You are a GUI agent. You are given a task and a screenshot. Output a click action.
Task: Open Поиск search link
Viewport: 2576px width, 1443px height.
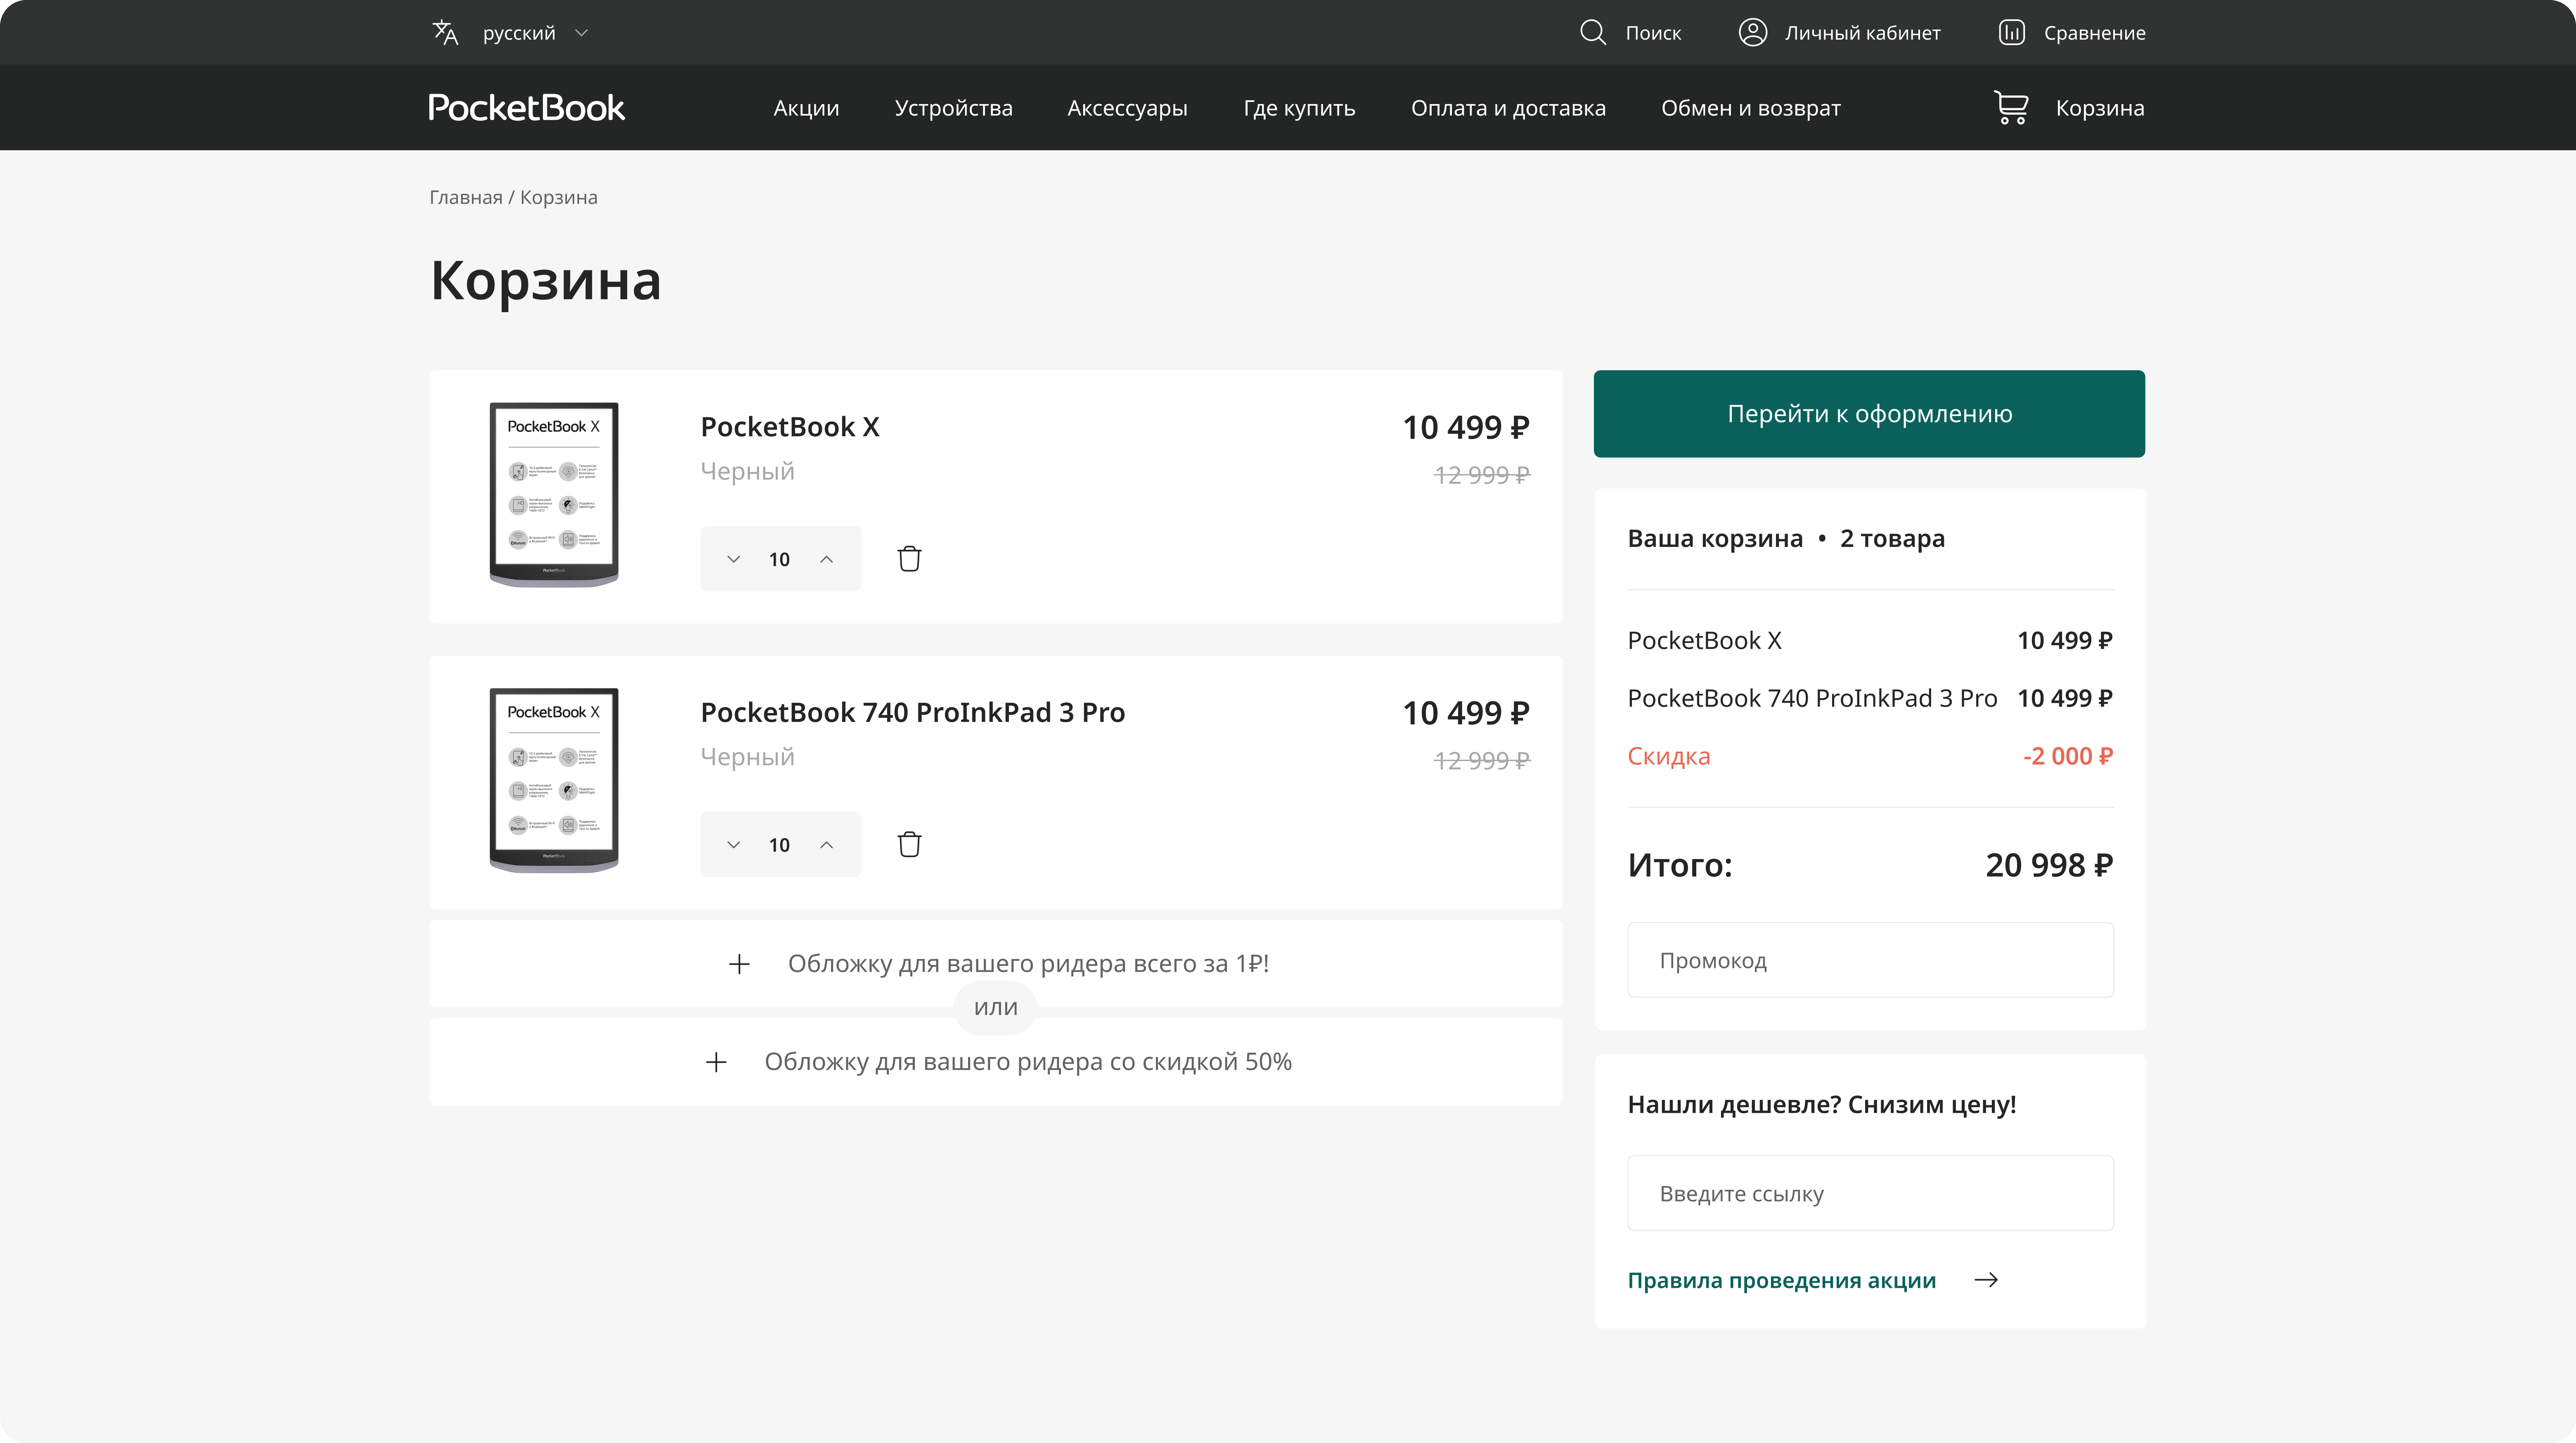tap(1653, 33)
